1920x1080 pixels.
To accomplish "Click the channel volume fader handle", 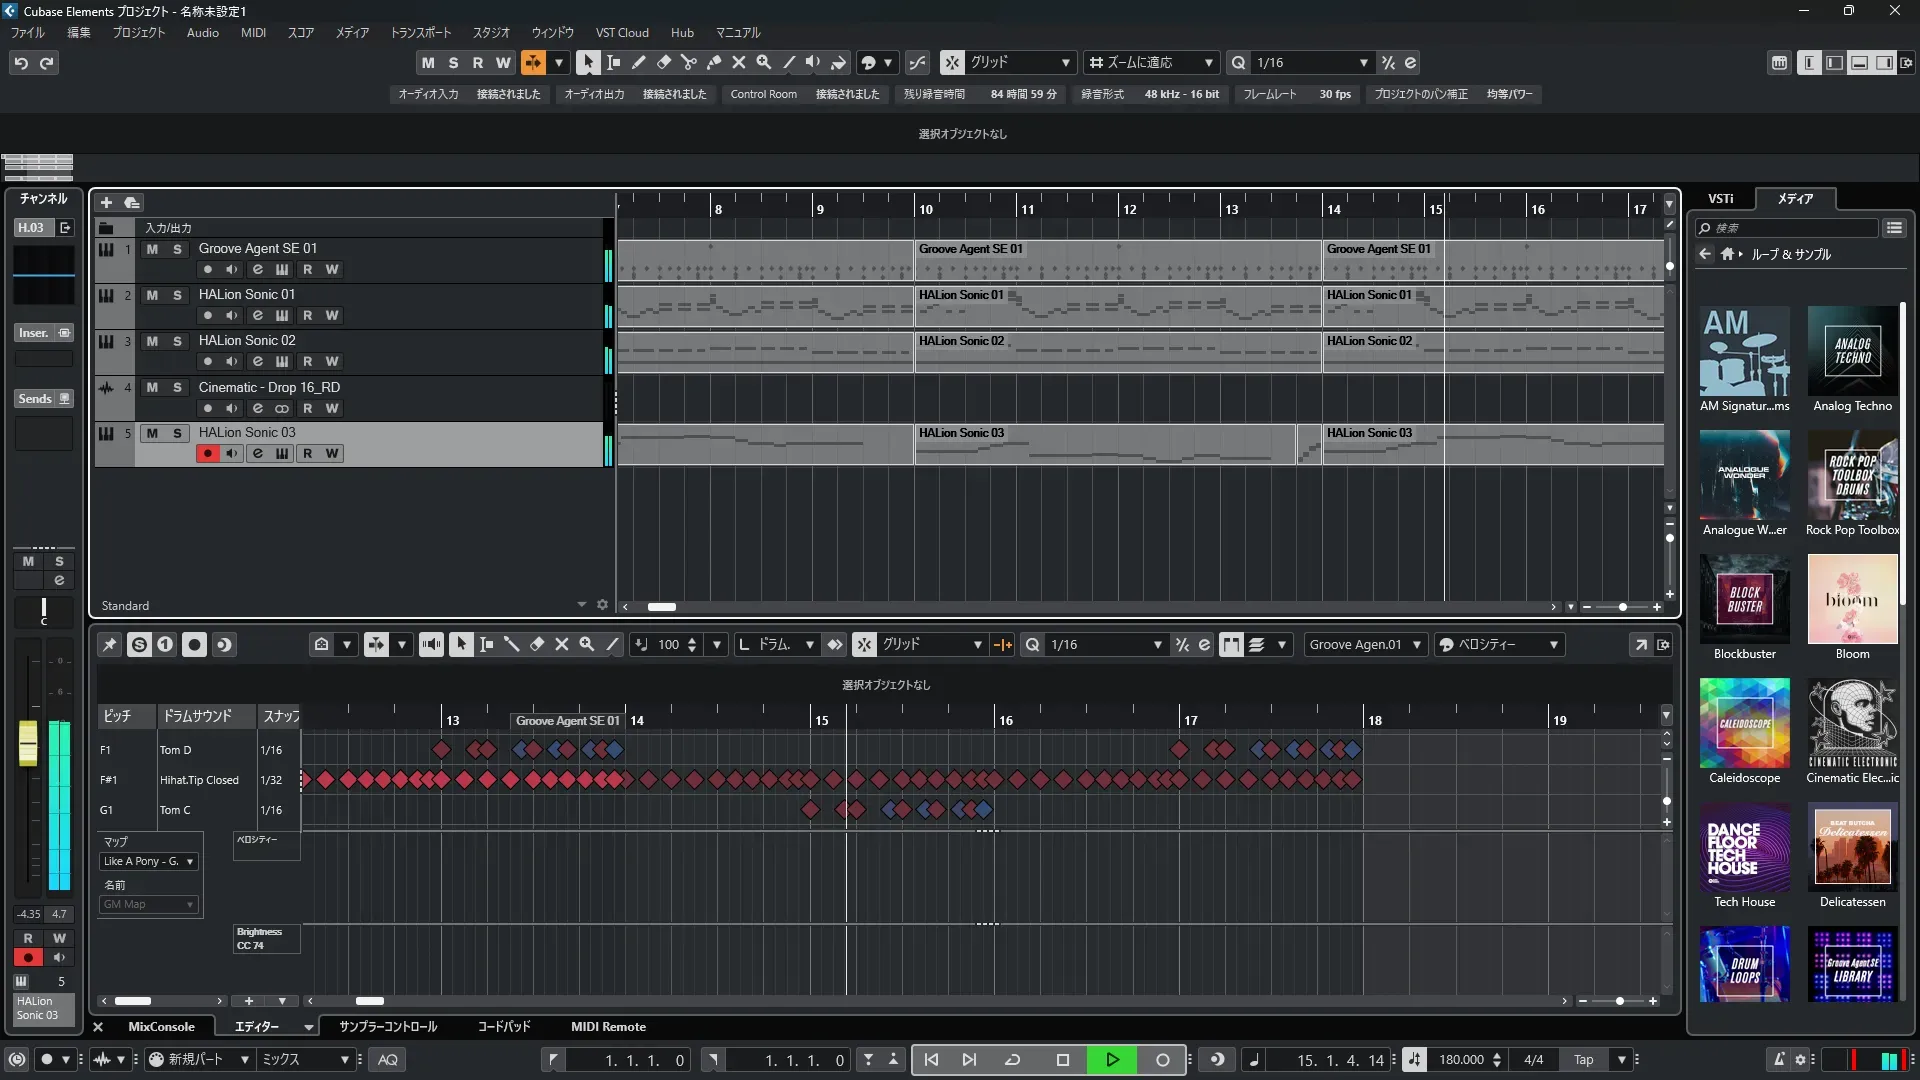I will tap(28, 743).
